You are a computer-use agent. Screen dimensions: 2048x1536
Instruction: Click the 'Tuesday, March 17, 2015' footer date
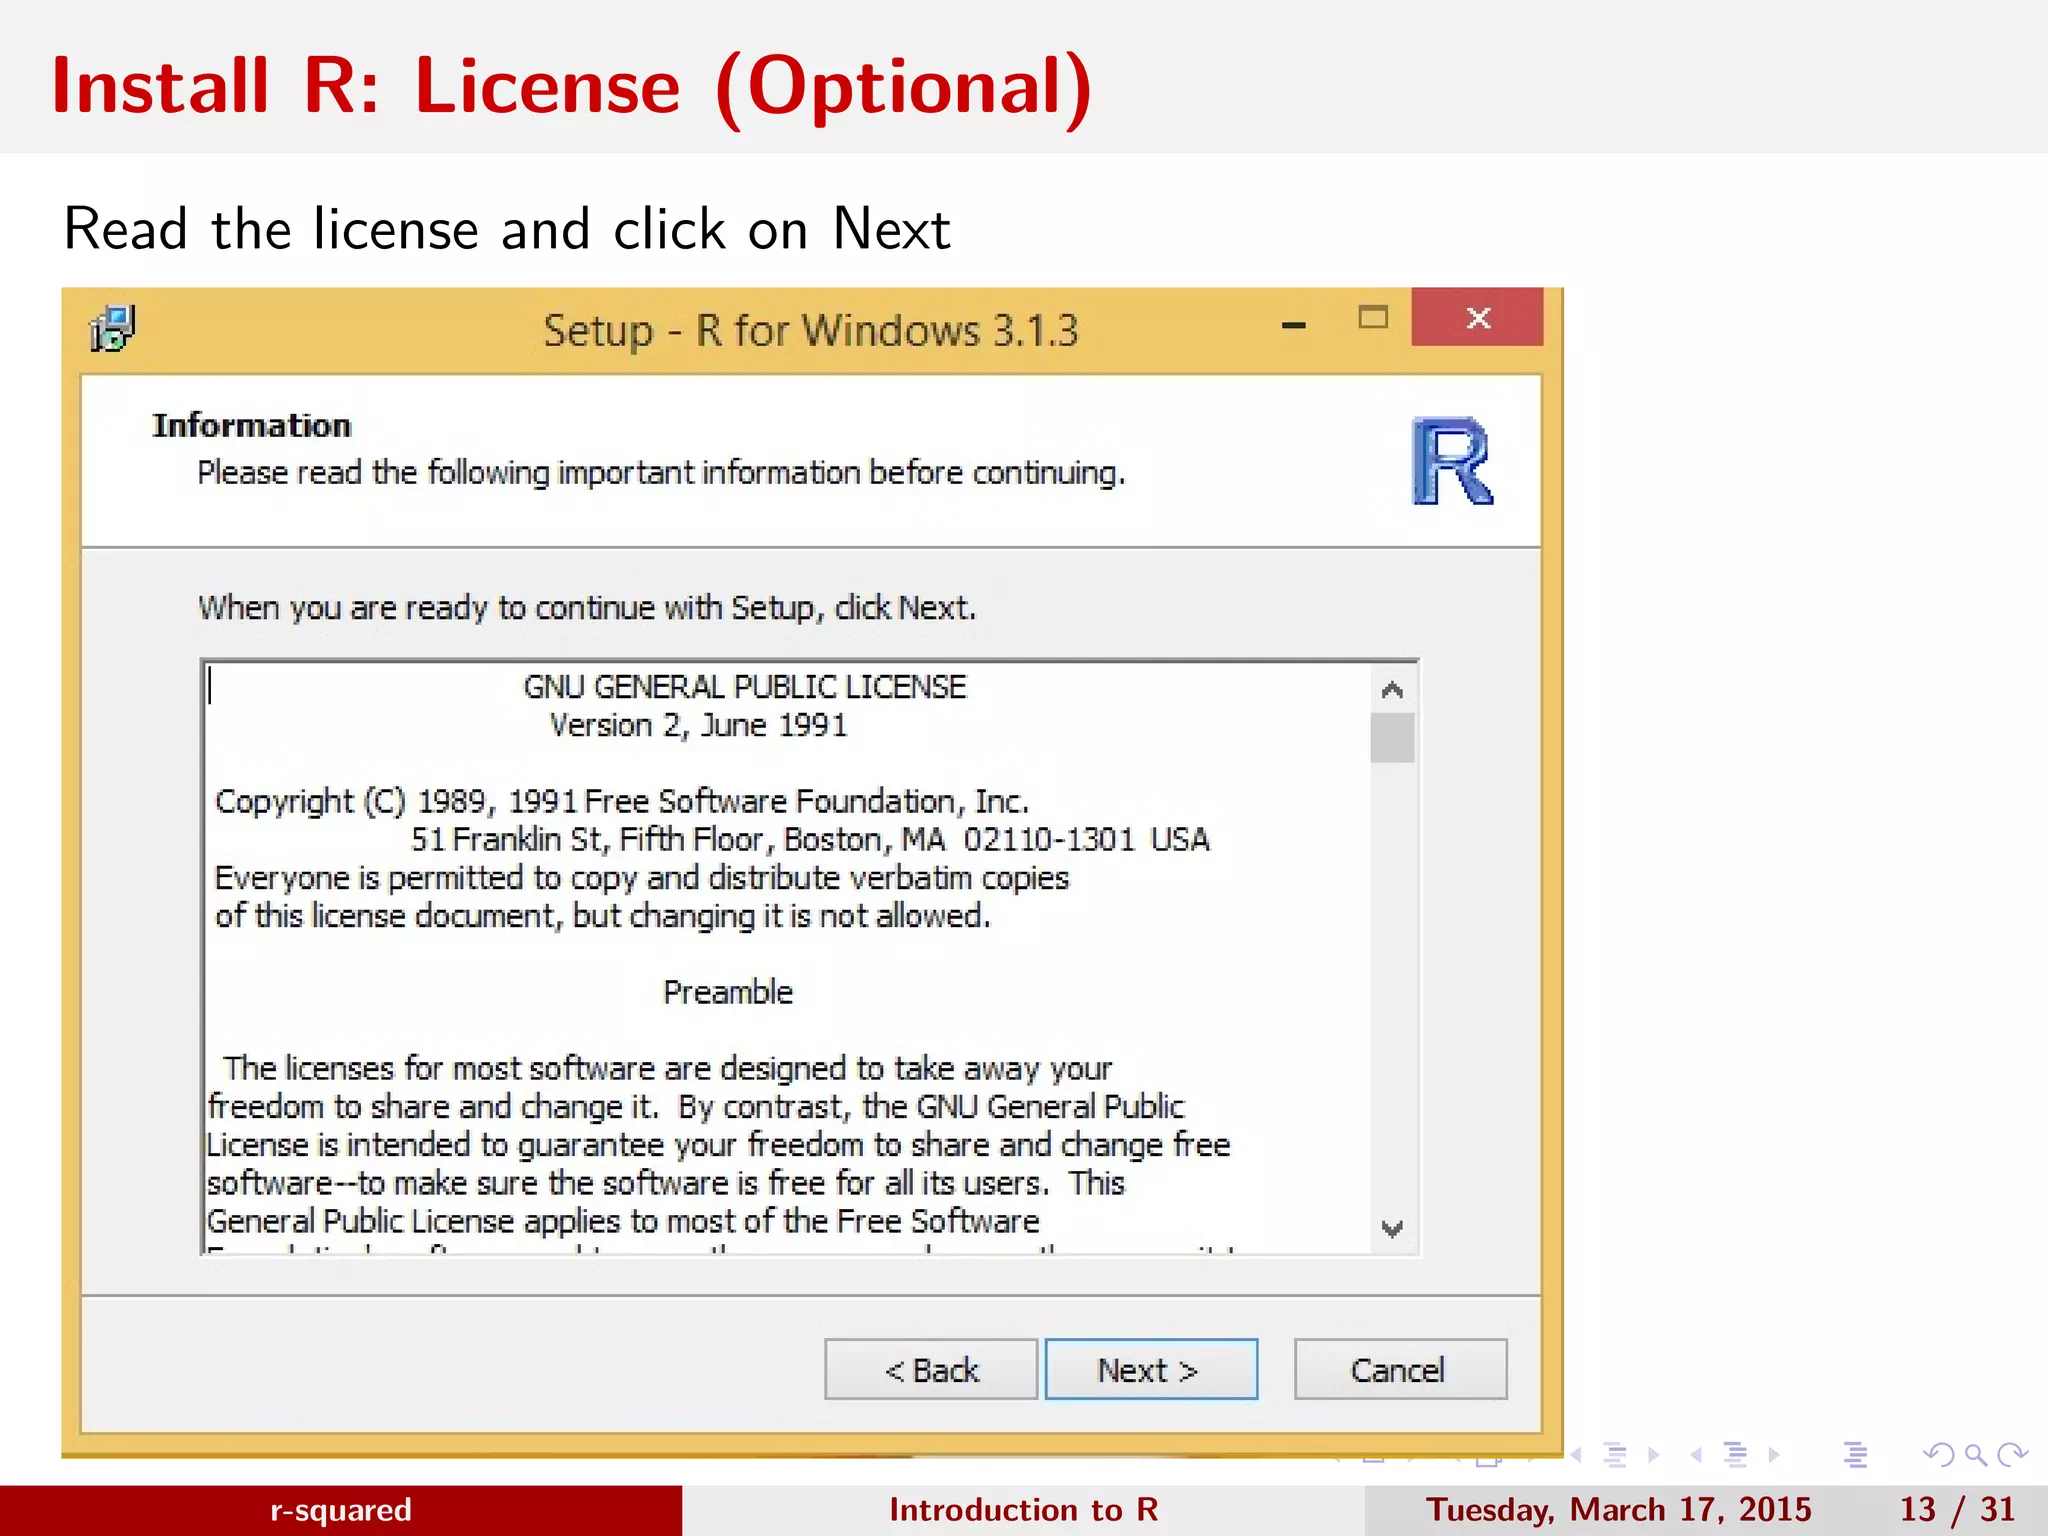(x=1619, y=1509)
